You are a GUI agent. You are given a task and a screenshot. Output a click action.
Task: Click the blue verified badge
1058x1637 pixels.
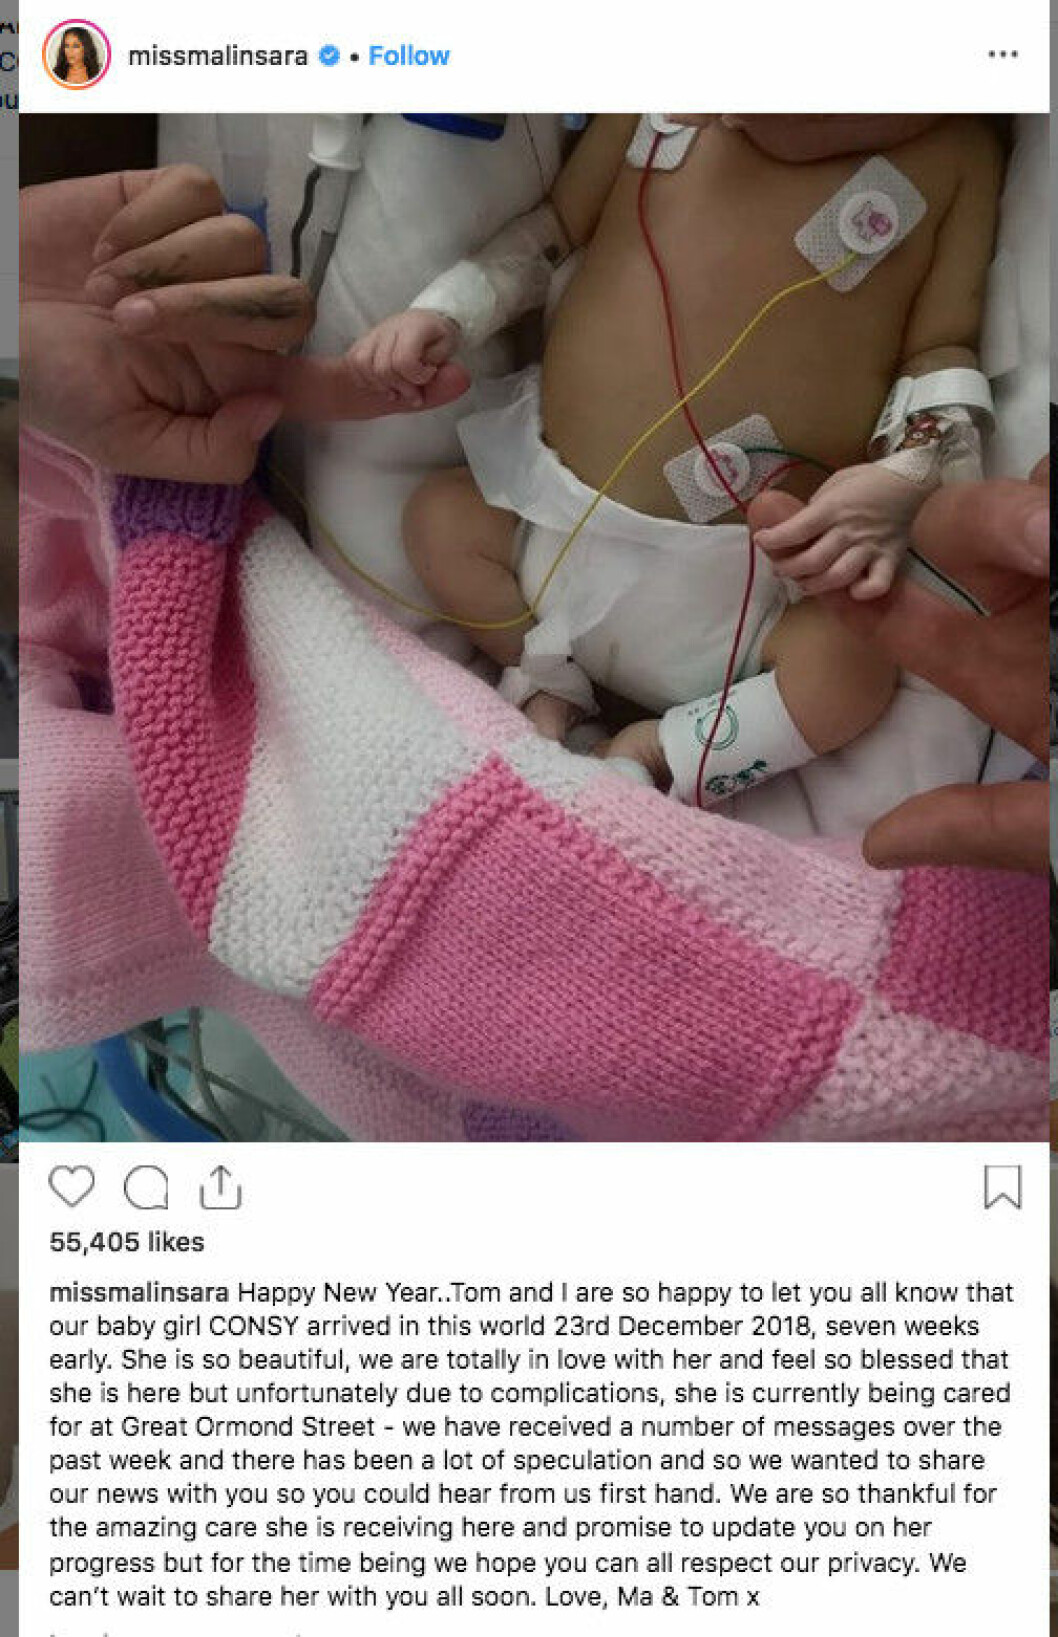[329, 56]
